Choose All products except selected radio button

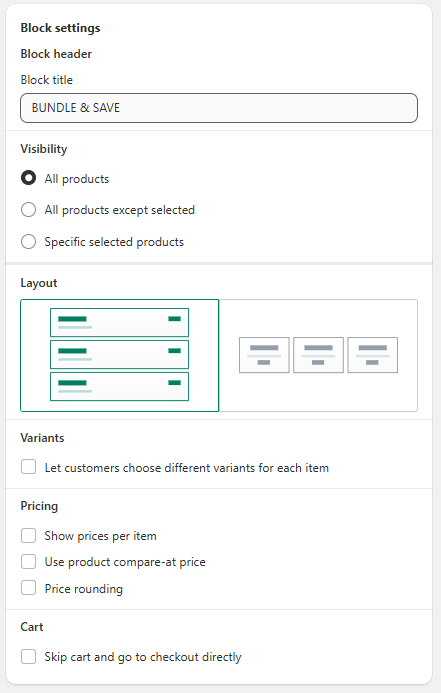pos(28,209)
